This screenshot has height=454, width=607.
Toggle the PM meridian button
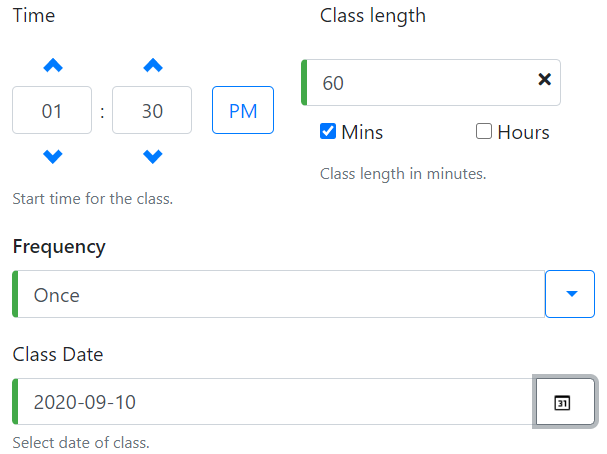pyautogui.click(x=243, y=110)
